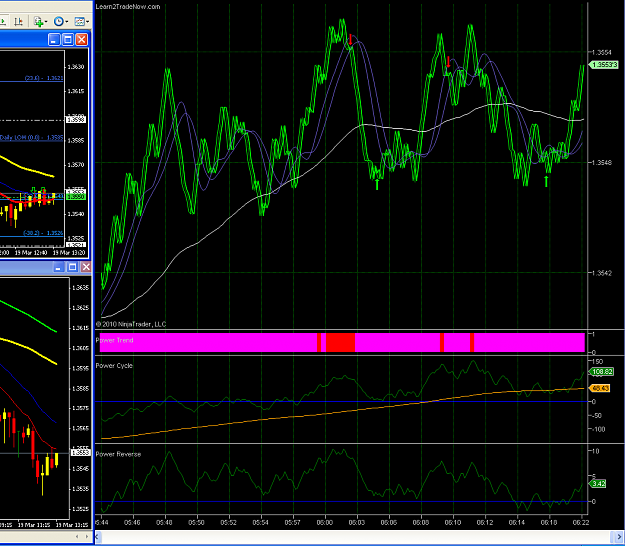The height and width of the screenshot is (546, 625).
Task: Click the (38.2) - 1.3526 Fibonacci label
Action: tap(43, 233)
